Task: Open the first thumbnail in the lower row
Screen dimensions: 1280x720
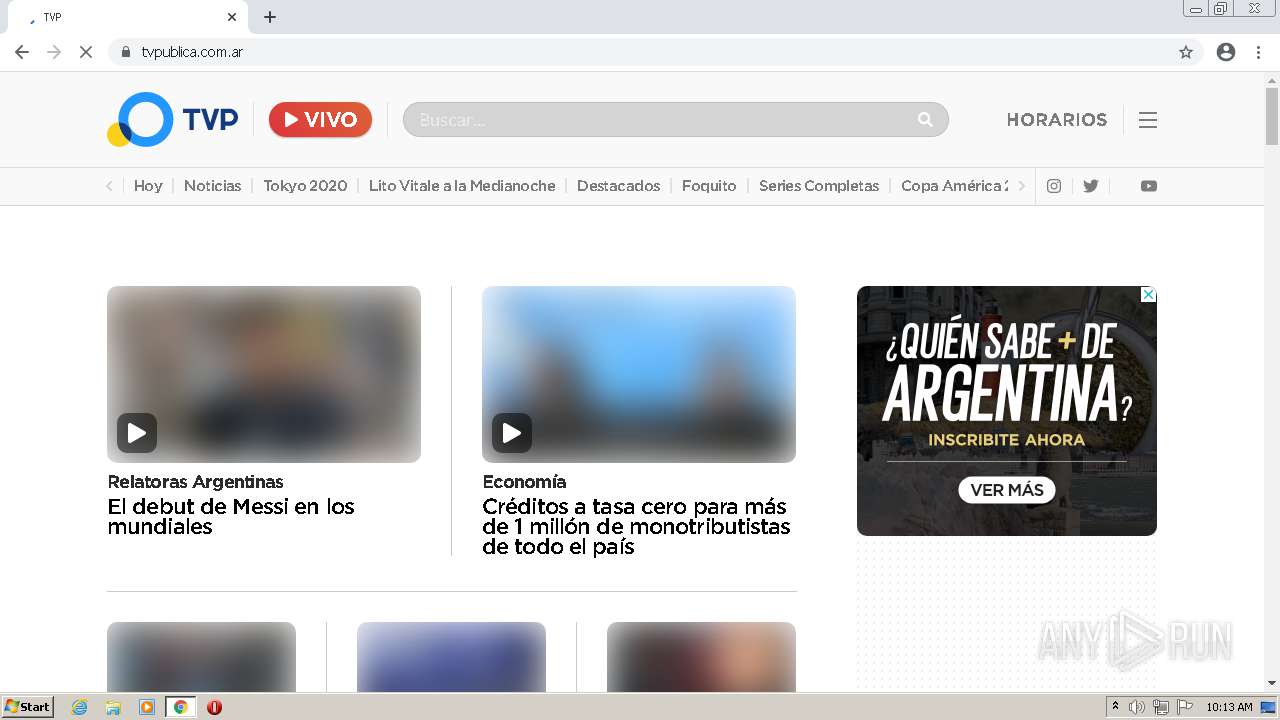Action: pos(201,656)
